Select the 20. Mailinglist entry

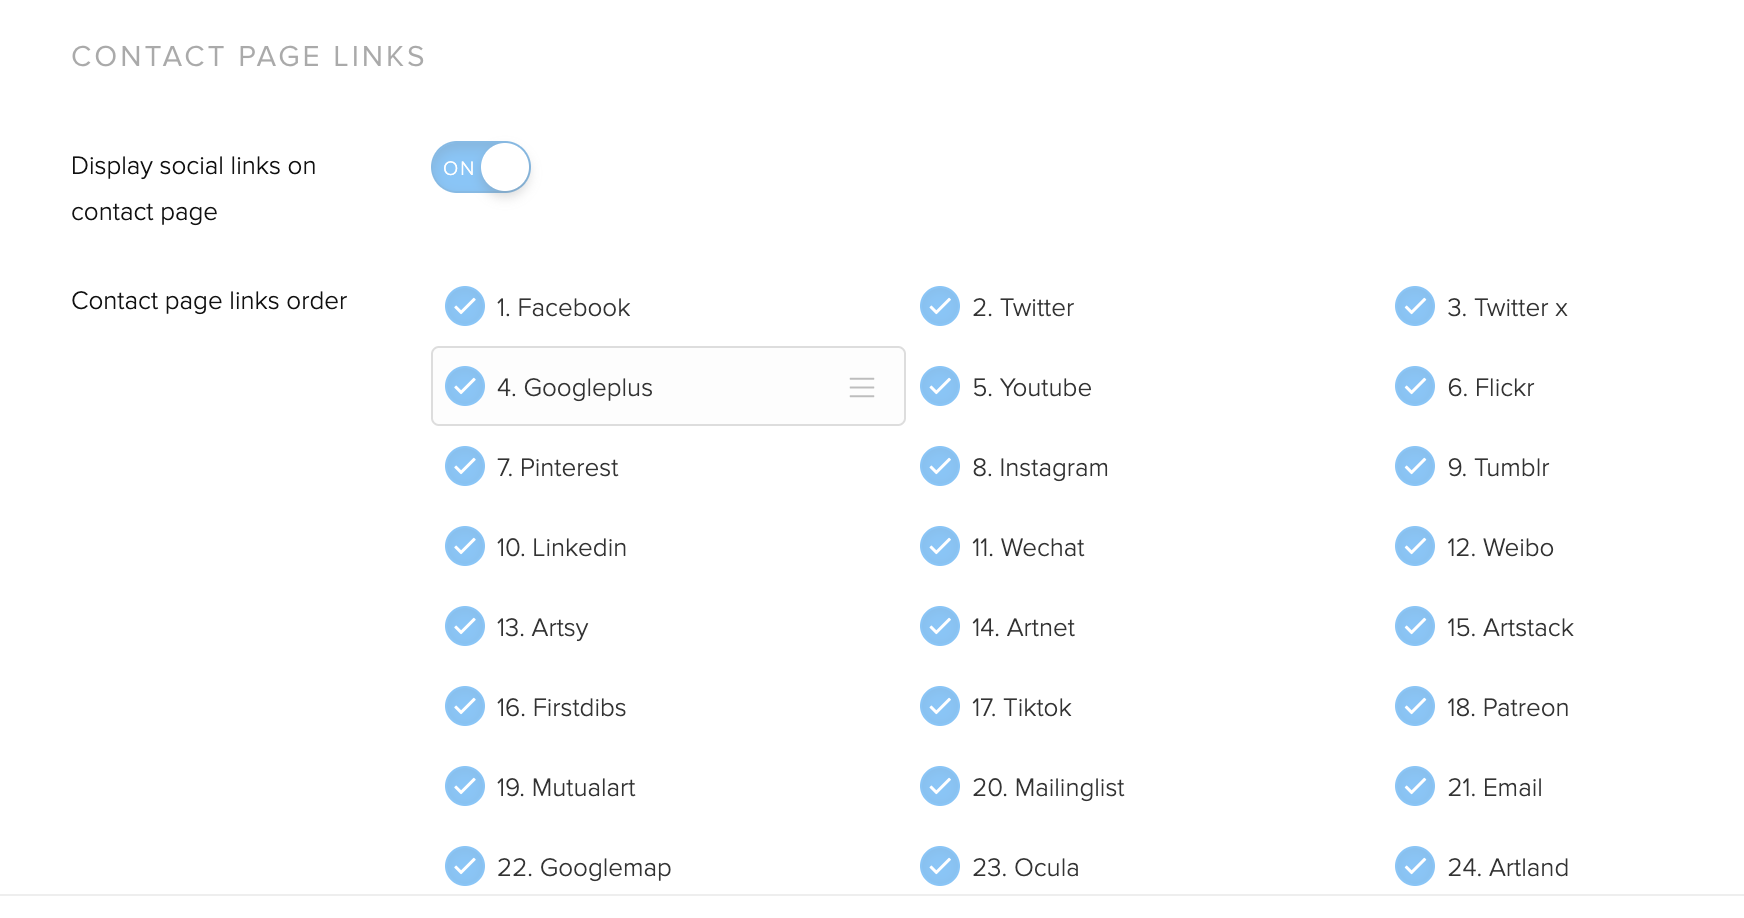coord(1048,788)
